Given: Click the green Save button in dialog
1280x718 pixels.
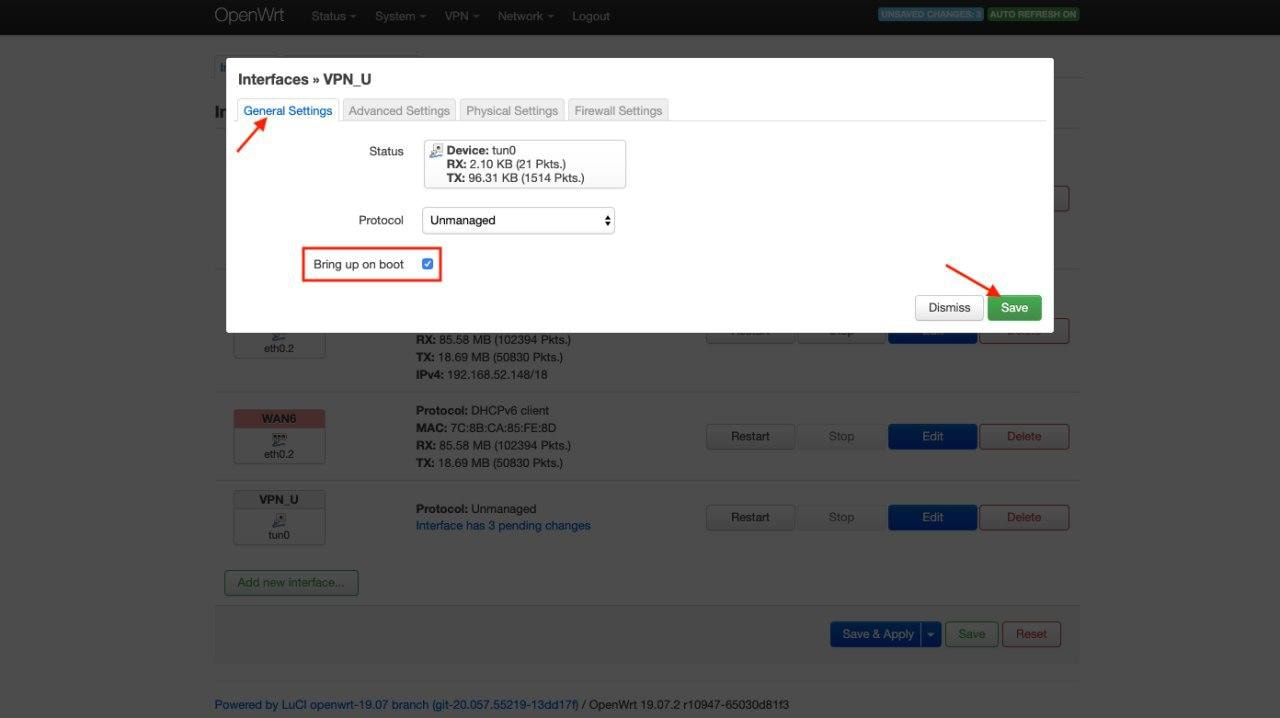Looking at the screenshot, I should pos(1014,308).
